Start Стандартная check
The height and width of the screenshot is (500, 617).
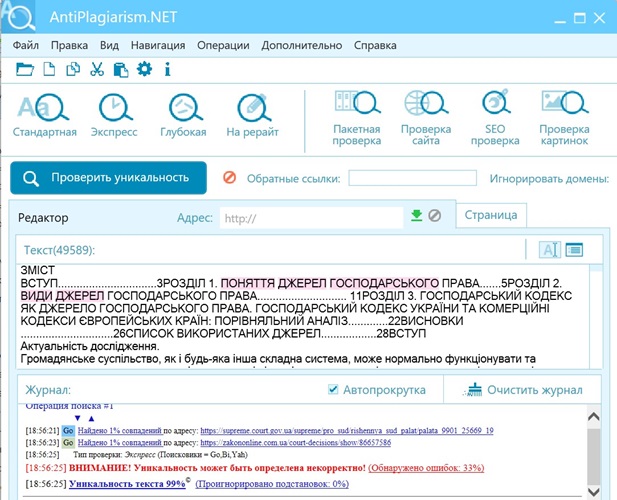[x=44, y=116]
